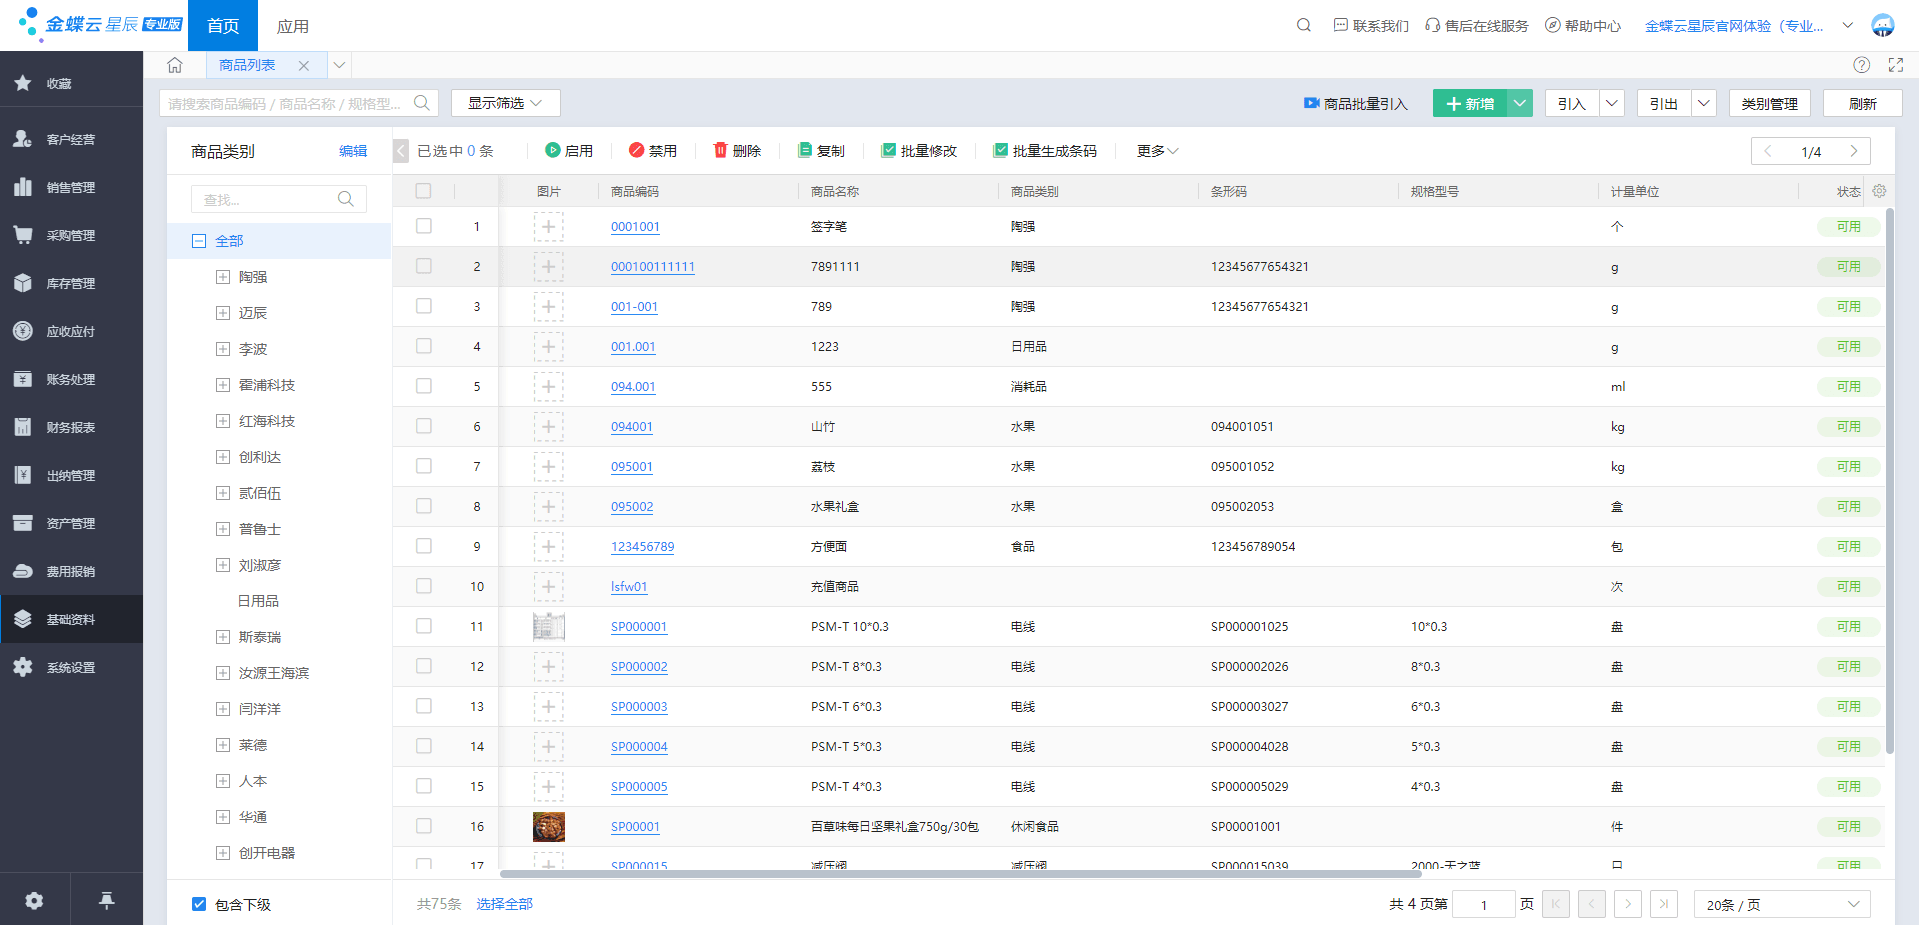Screen dimensions: 1919x925
Task: Open the 新增 dropdown arrow
Action: tap(1520, 103)
